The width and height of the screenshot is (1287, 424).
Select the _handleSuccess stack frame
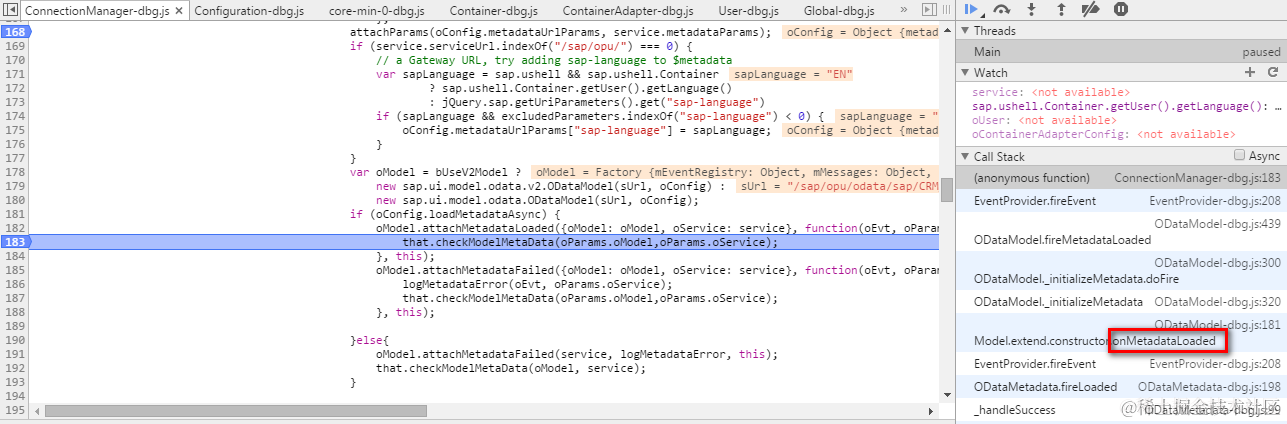[1121, 410]
